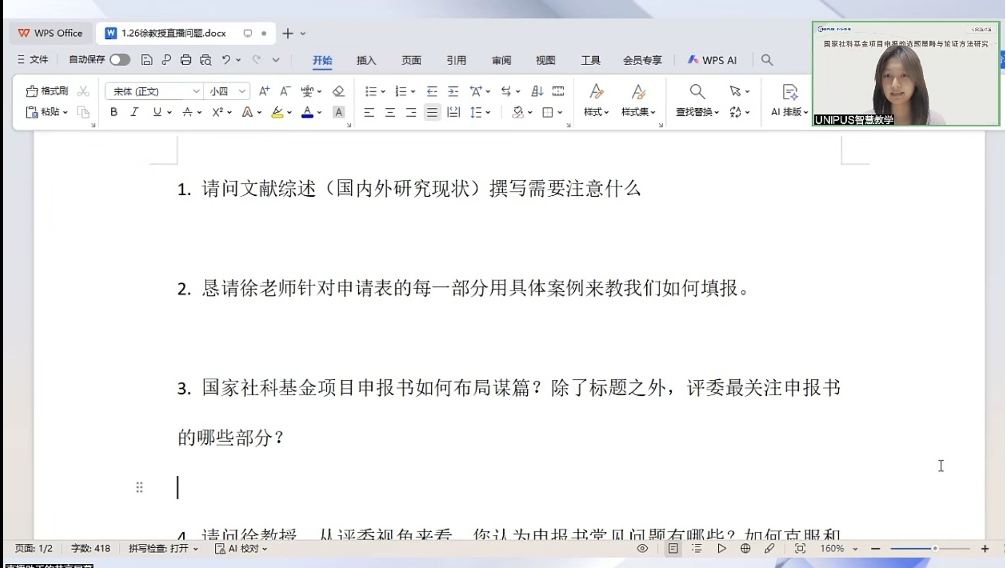Toggle italic formatting
1006x568 pixels.
(134, 113)
